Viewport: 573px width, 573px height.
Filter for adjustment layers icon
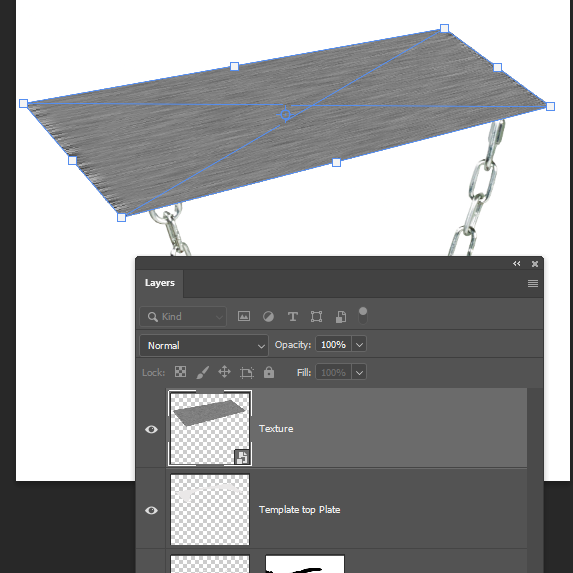tap(268, 316)
